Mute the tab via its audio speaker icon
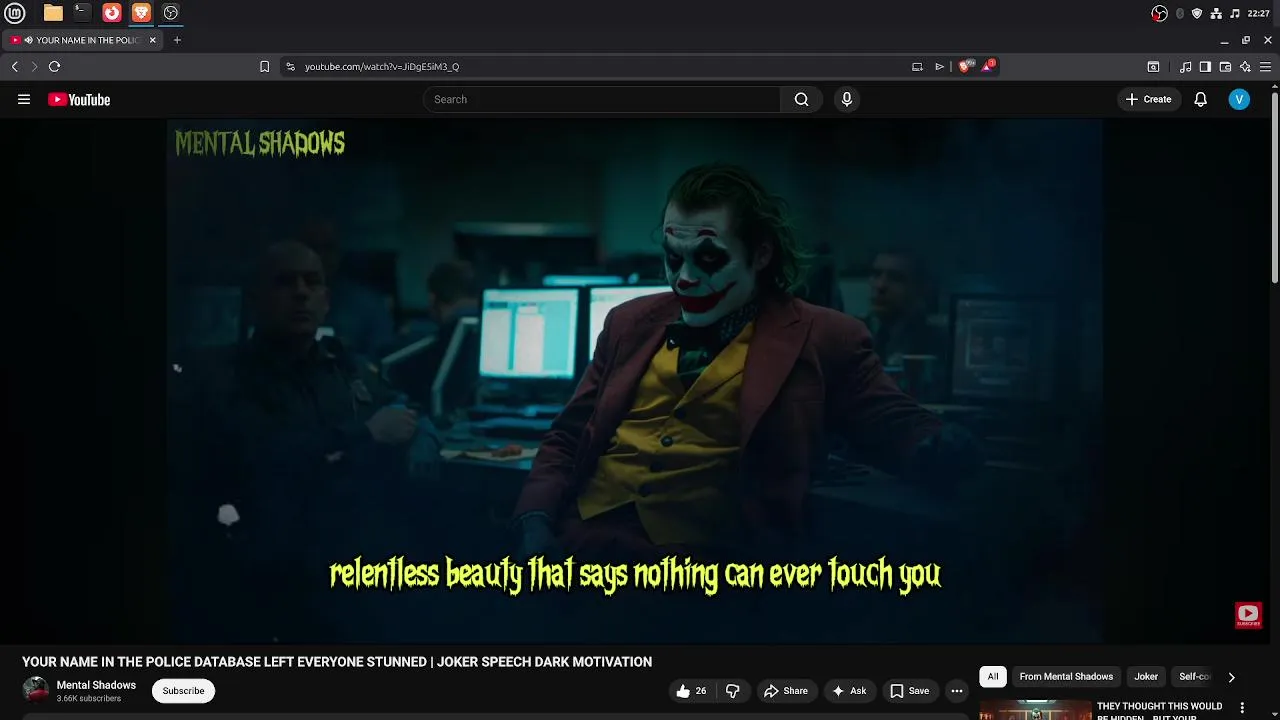This screenshot has height=720, width=1280. pos(29,40)
